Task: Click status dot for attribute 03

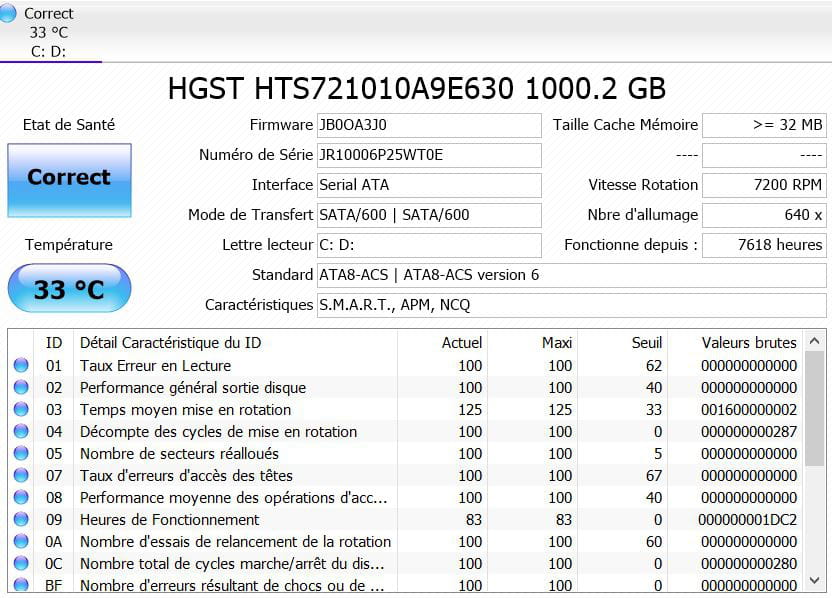Action: click(21, 410)
